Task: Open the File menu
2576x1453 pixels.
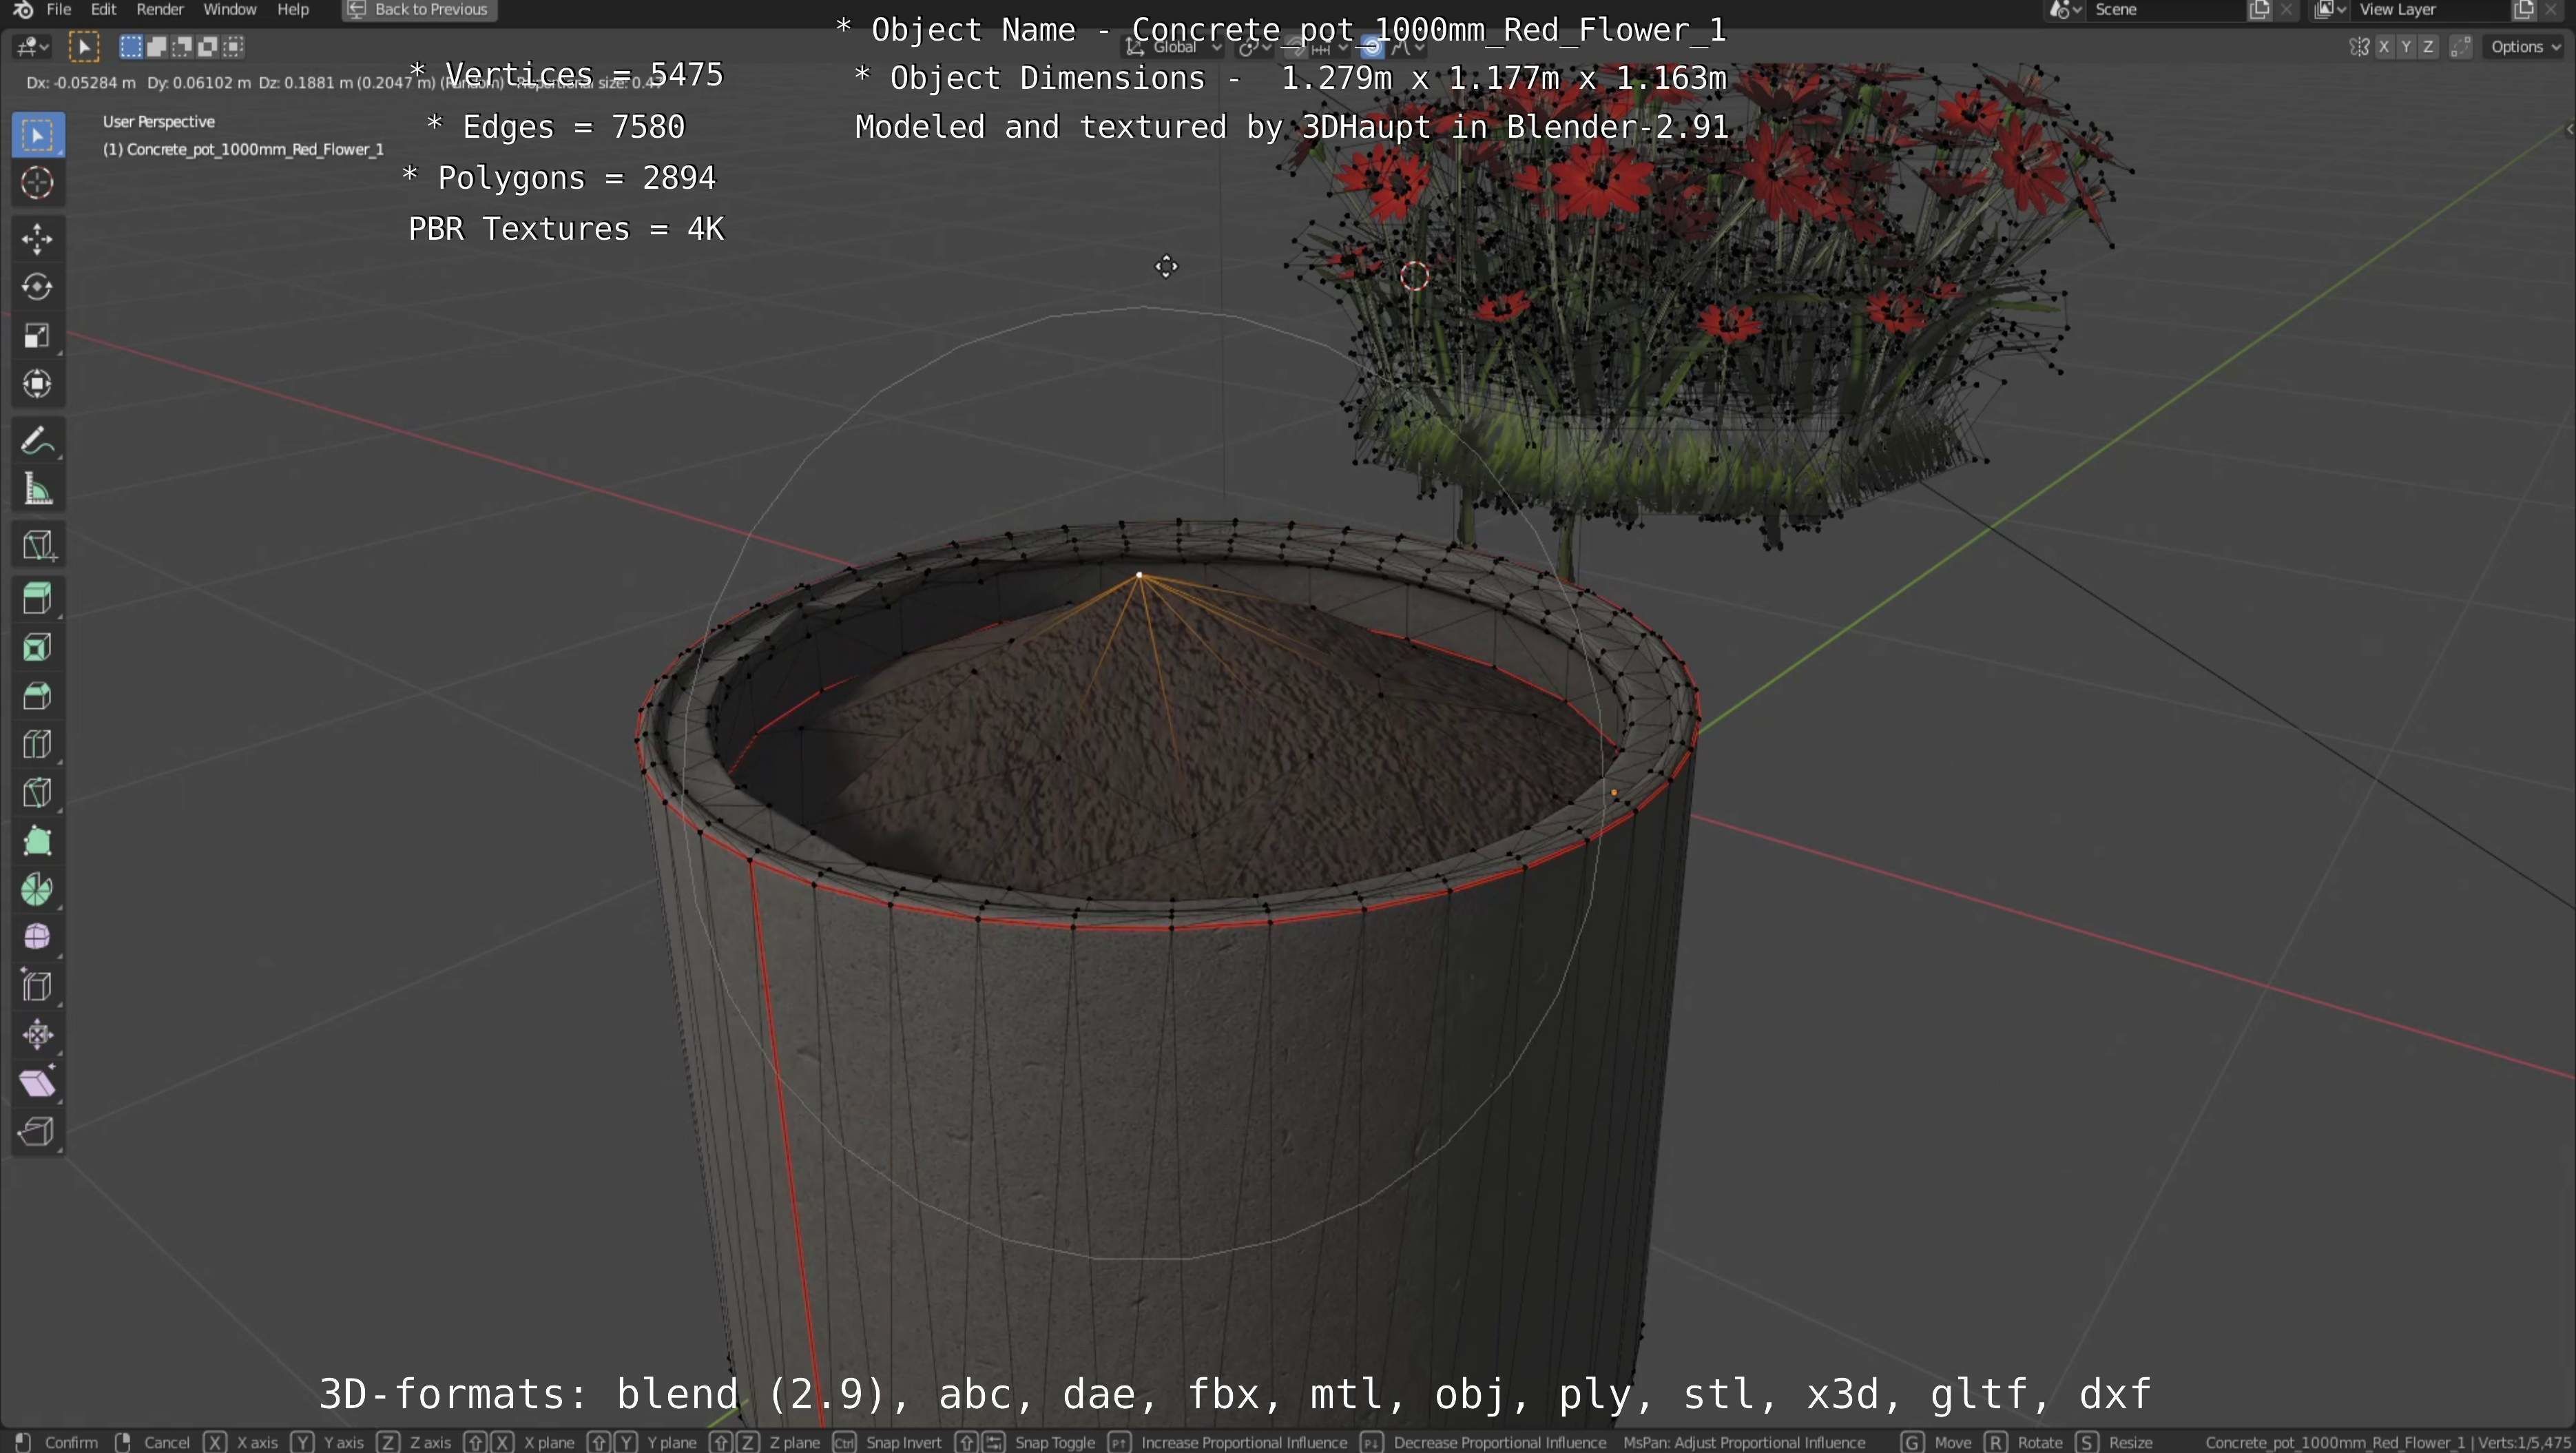Action: (59, 9)
